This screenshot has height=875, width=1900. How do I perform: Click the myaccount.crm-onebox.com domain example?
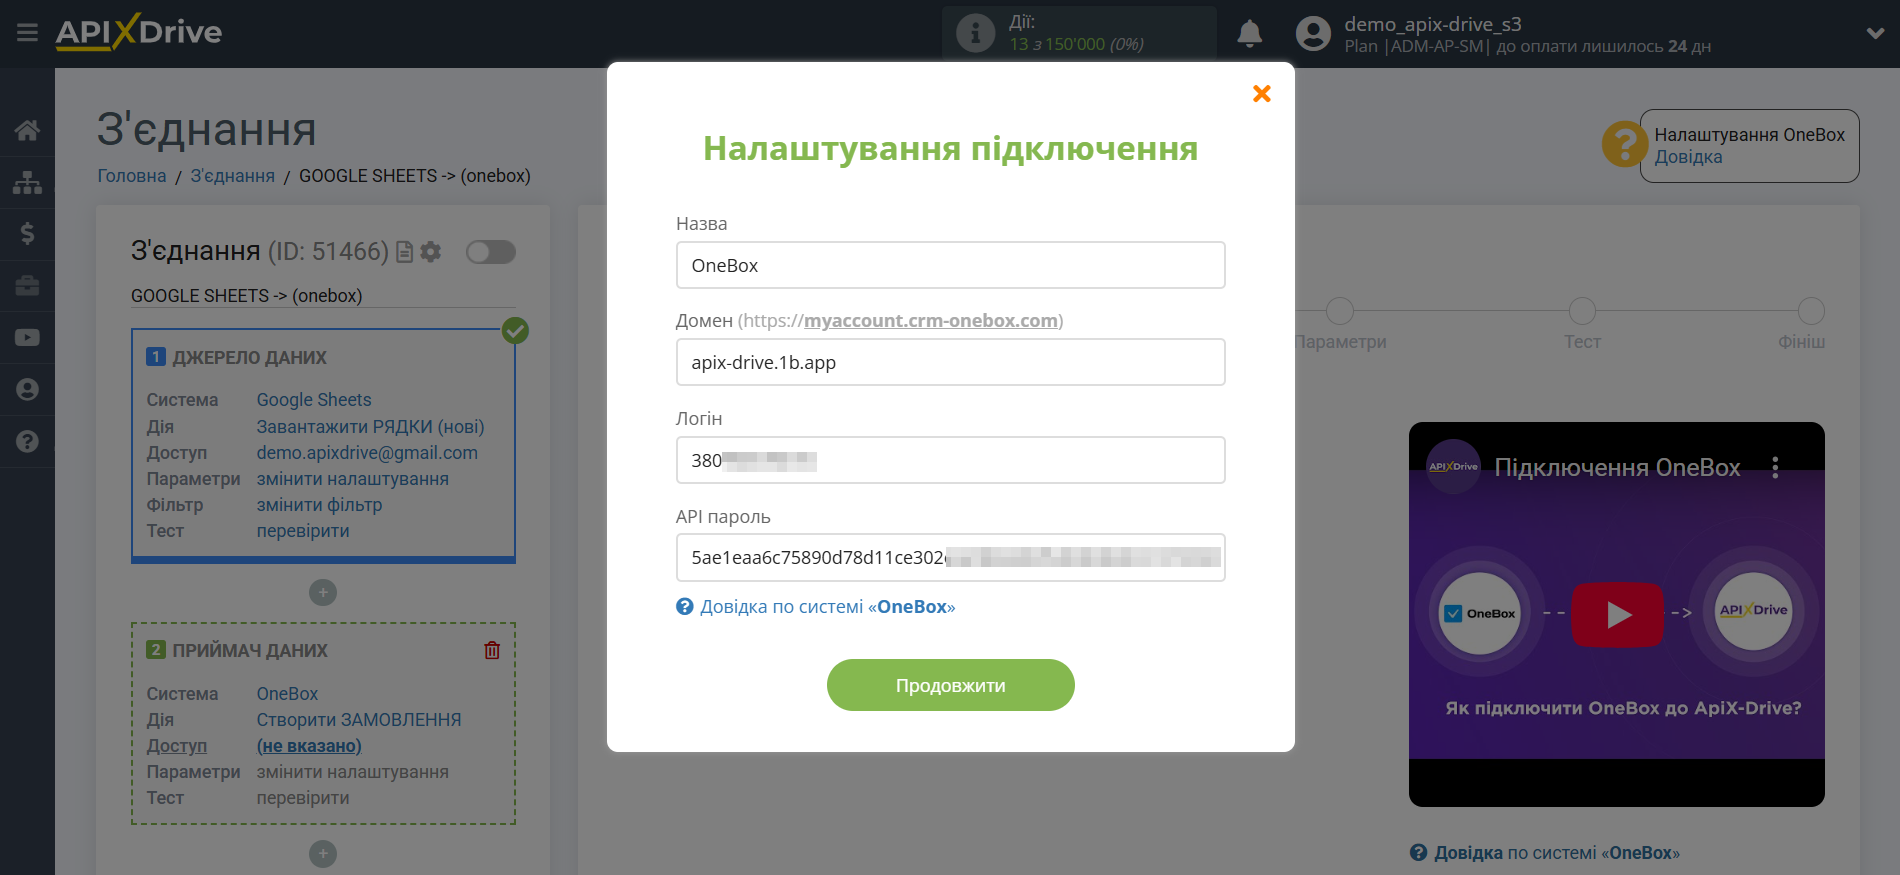[x=931, y=321]
